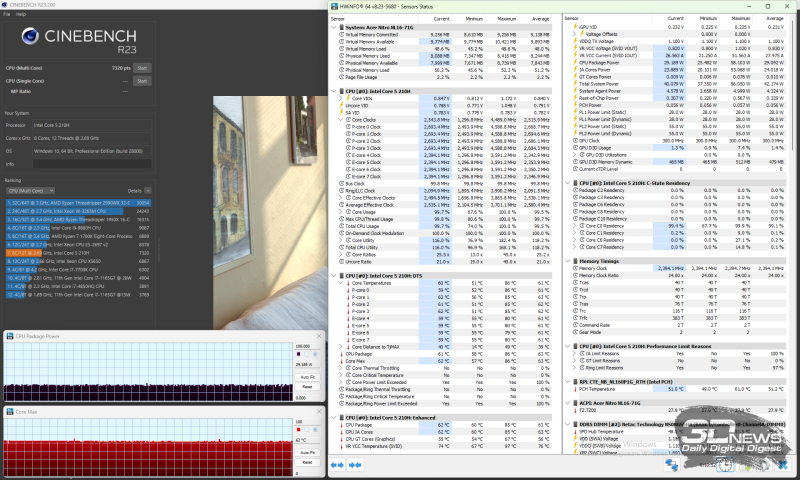Collapse the C-State Residency group

568,183
